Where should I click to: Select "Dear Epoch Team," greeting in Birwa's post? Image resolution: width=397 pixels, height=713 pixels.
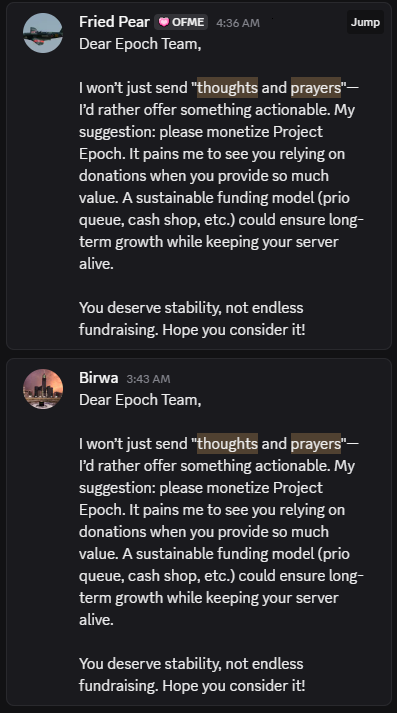click(140, 400)
